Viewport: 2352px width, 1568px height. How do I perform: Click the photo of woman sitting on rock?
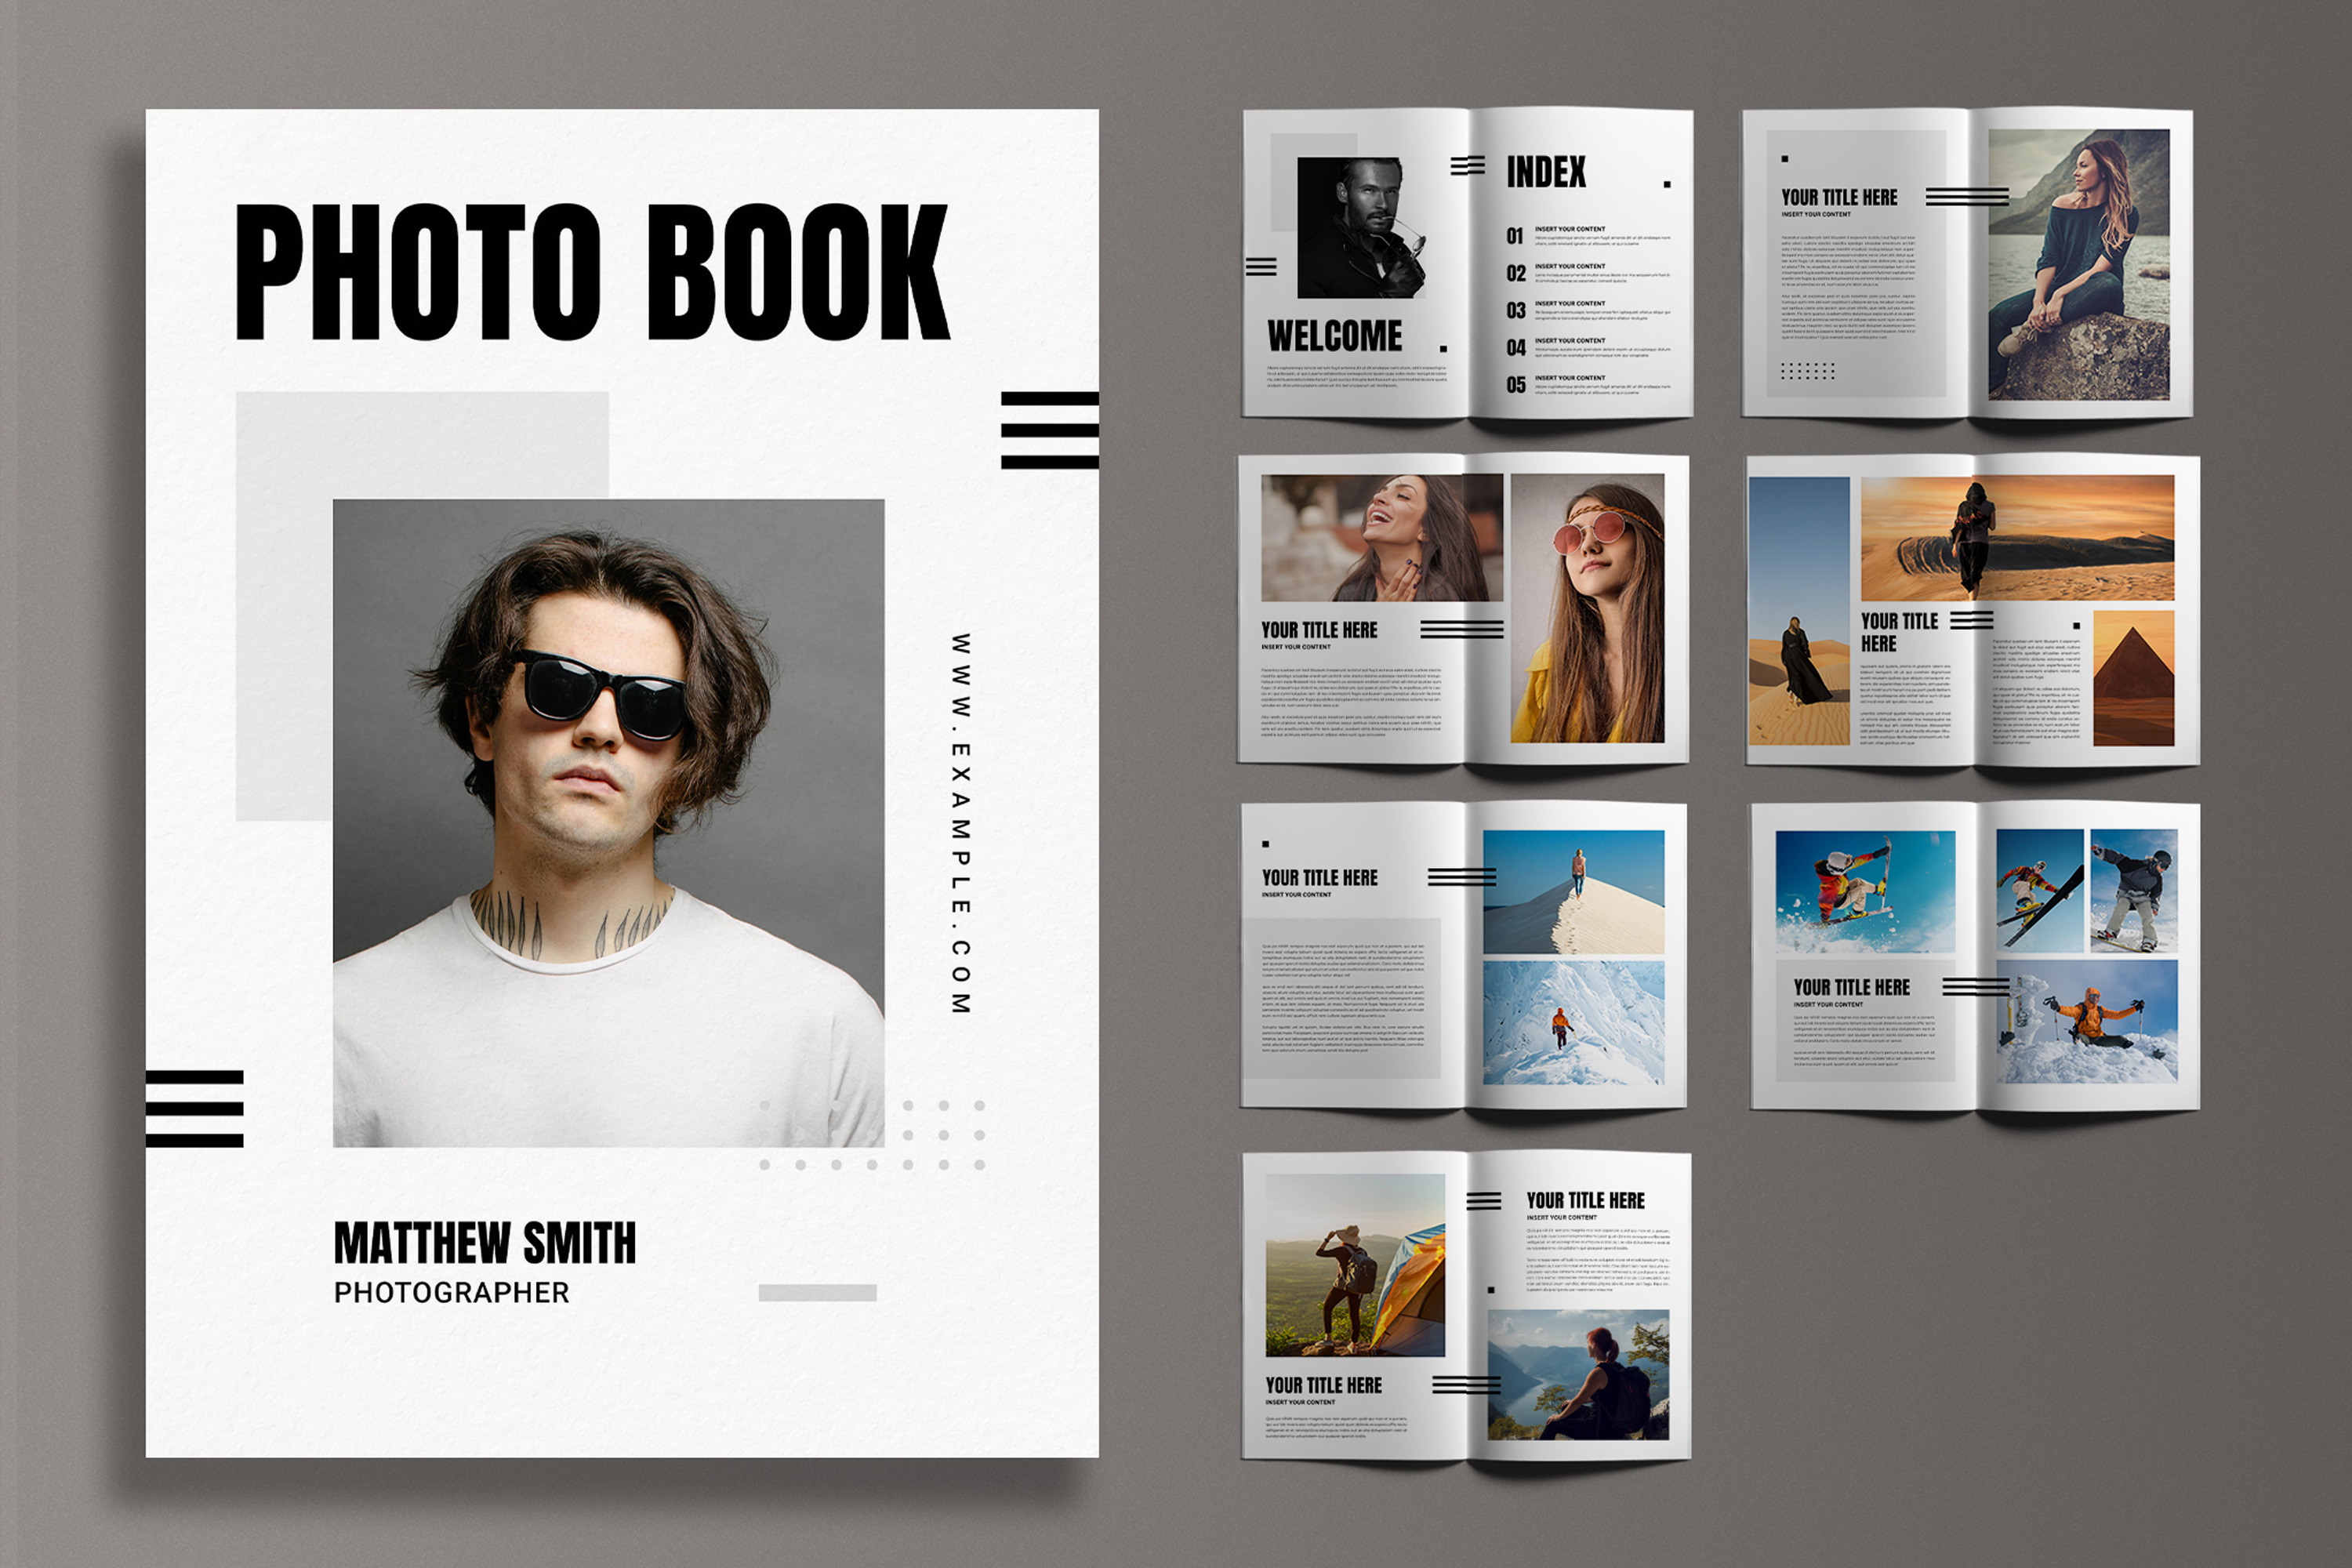(x=2078, y=265)
